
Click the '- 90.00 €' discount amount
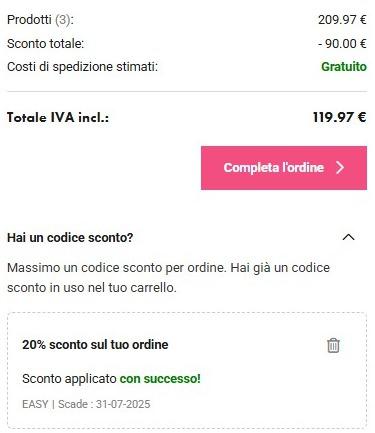click(342, 44)
